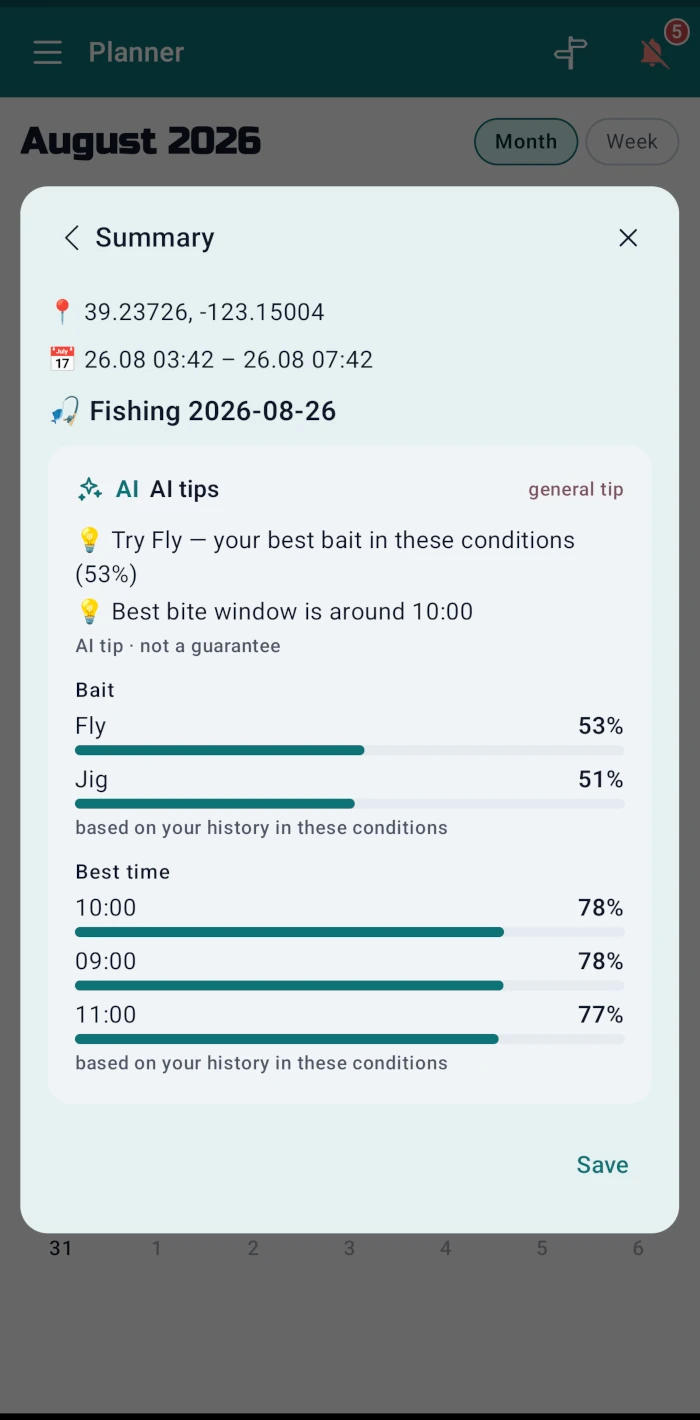Switch to Month view
This screenshot has height=1420, width=700.
[526, 141]
